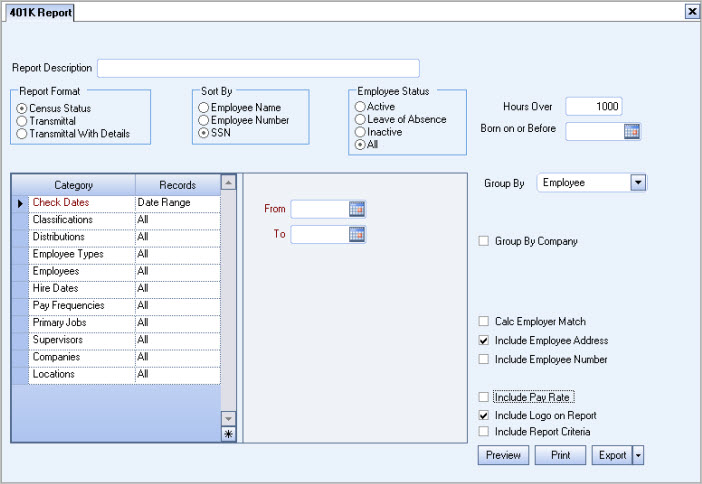
Task: Select Active employee status
Action: (x=360, y=106)
